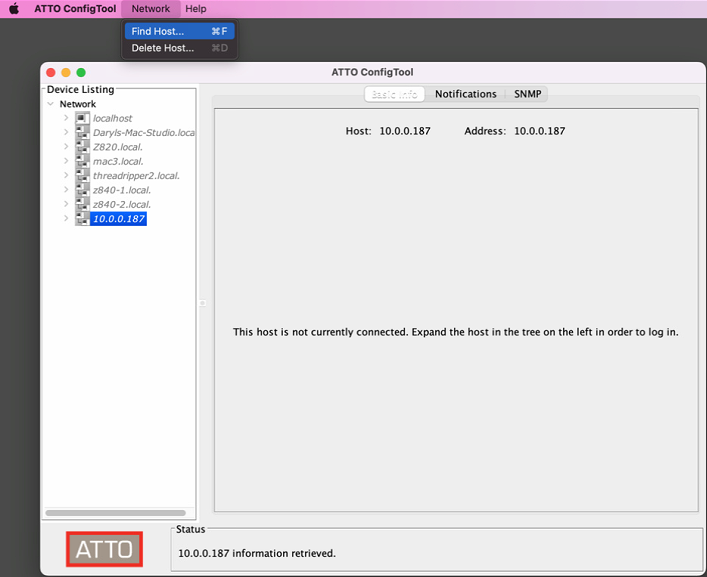Expand the z840-1.local. host node
The height and width of the screenshot is (577, 707).
click(x=66, y=190)
